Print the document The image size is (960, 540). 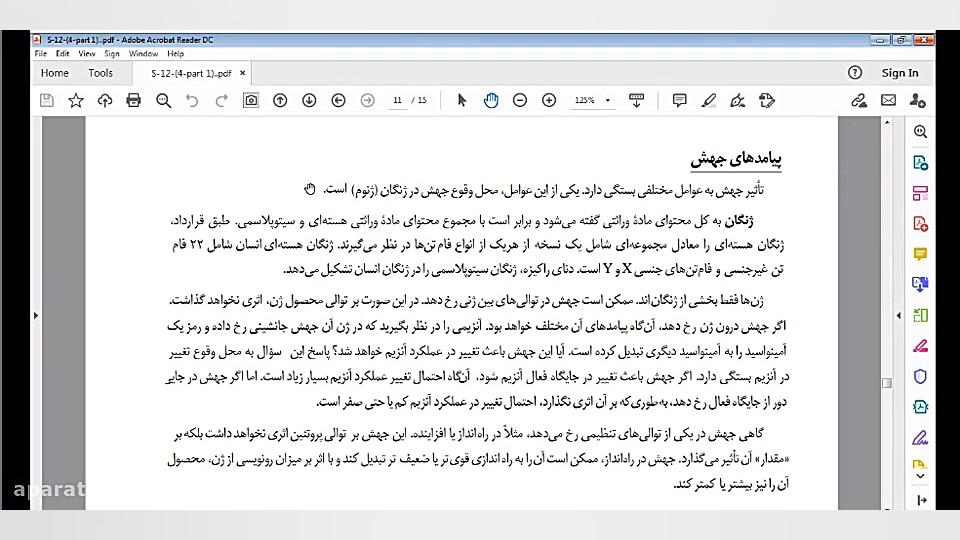(133, 100)
